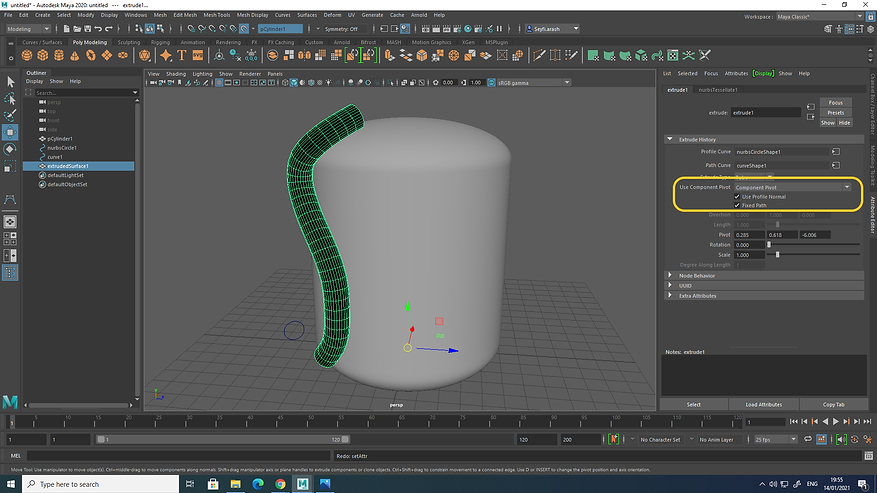
Task: Open the viewport Shading menu
Action: point(176,74)
